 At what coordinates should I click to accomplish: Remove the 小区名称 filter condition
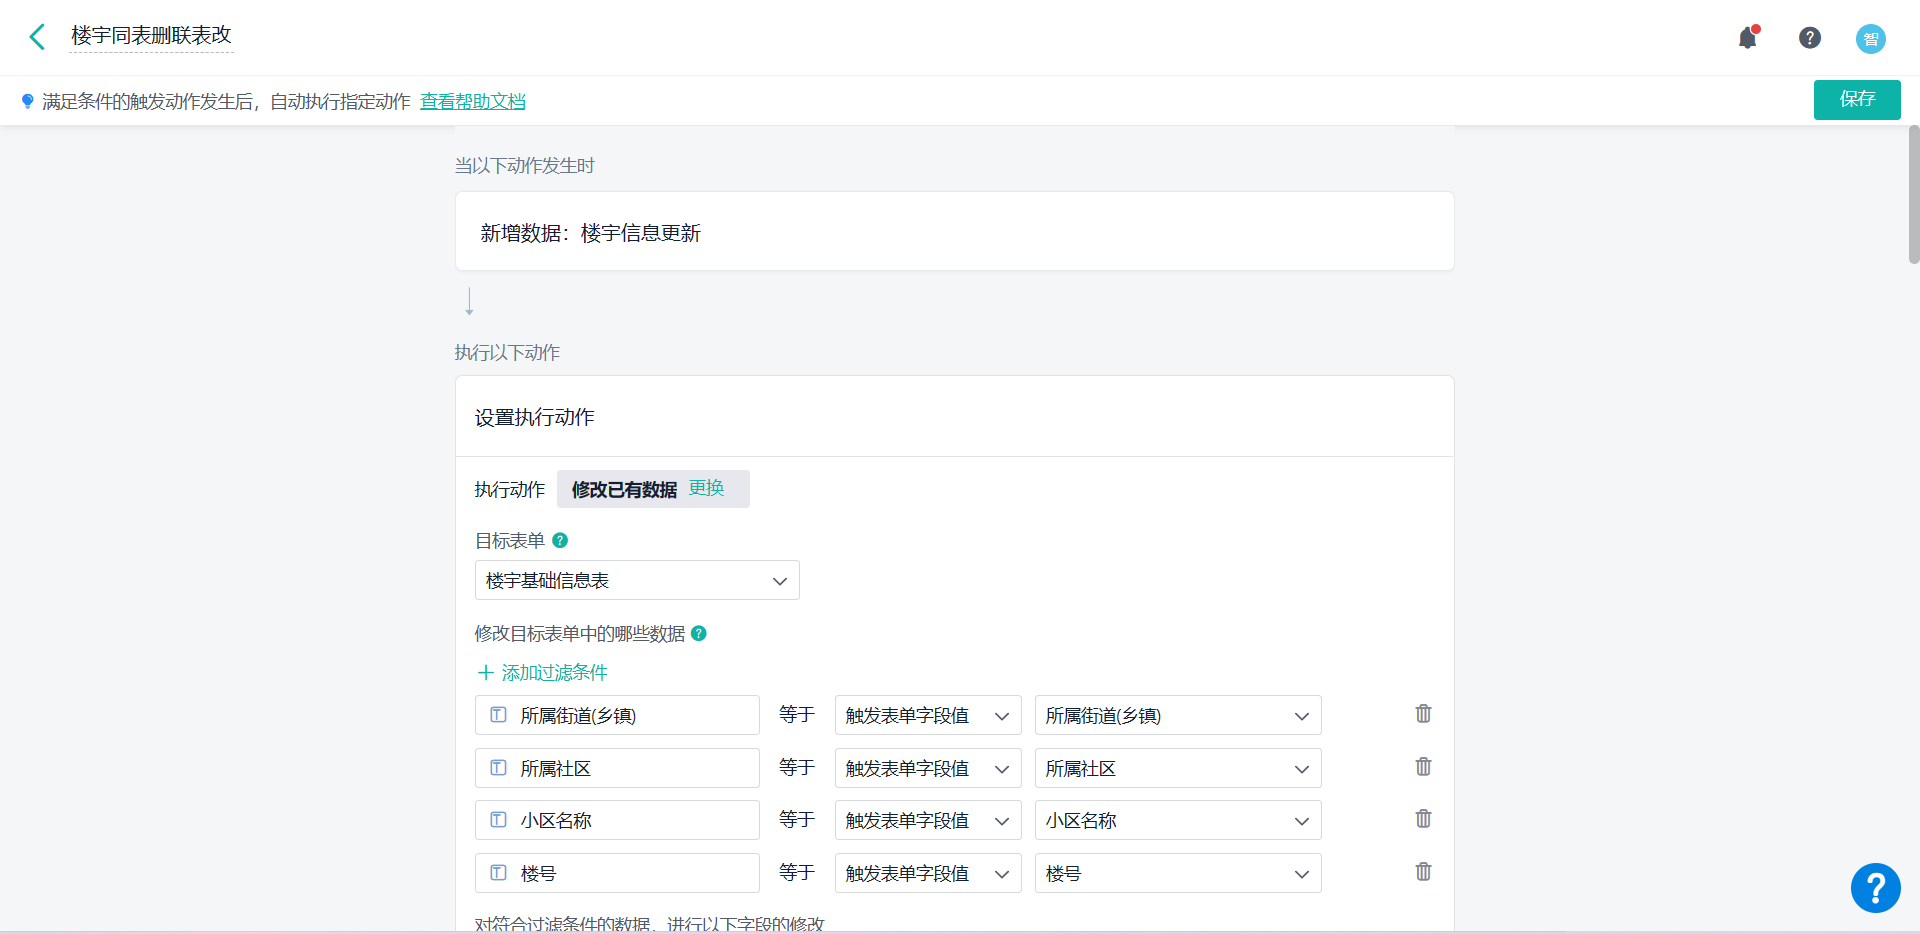tap(1423, 819)
